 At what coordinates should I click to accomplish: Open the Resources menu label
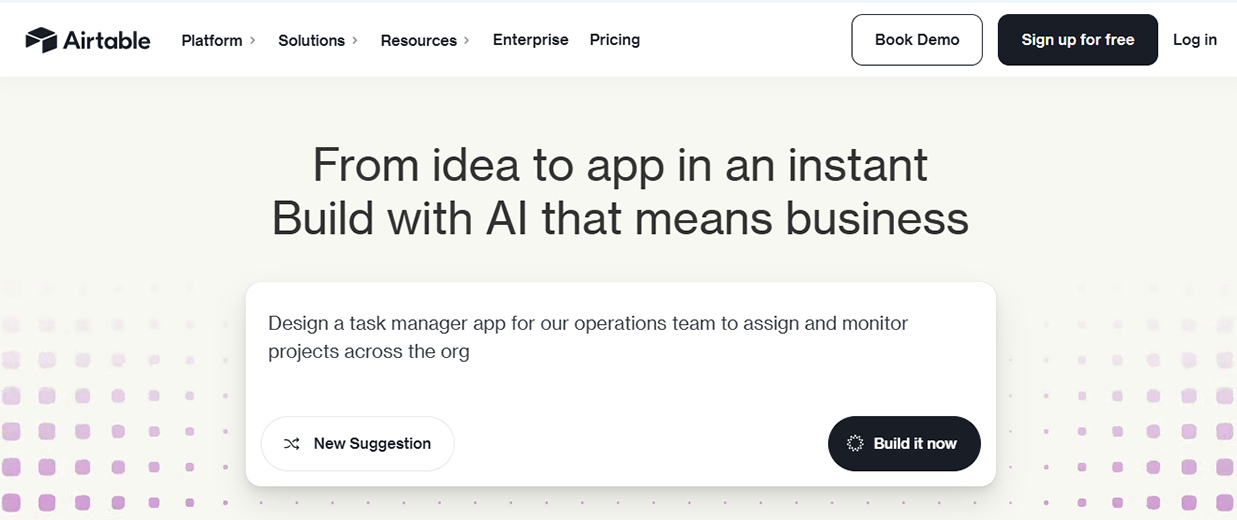[418, 40]
